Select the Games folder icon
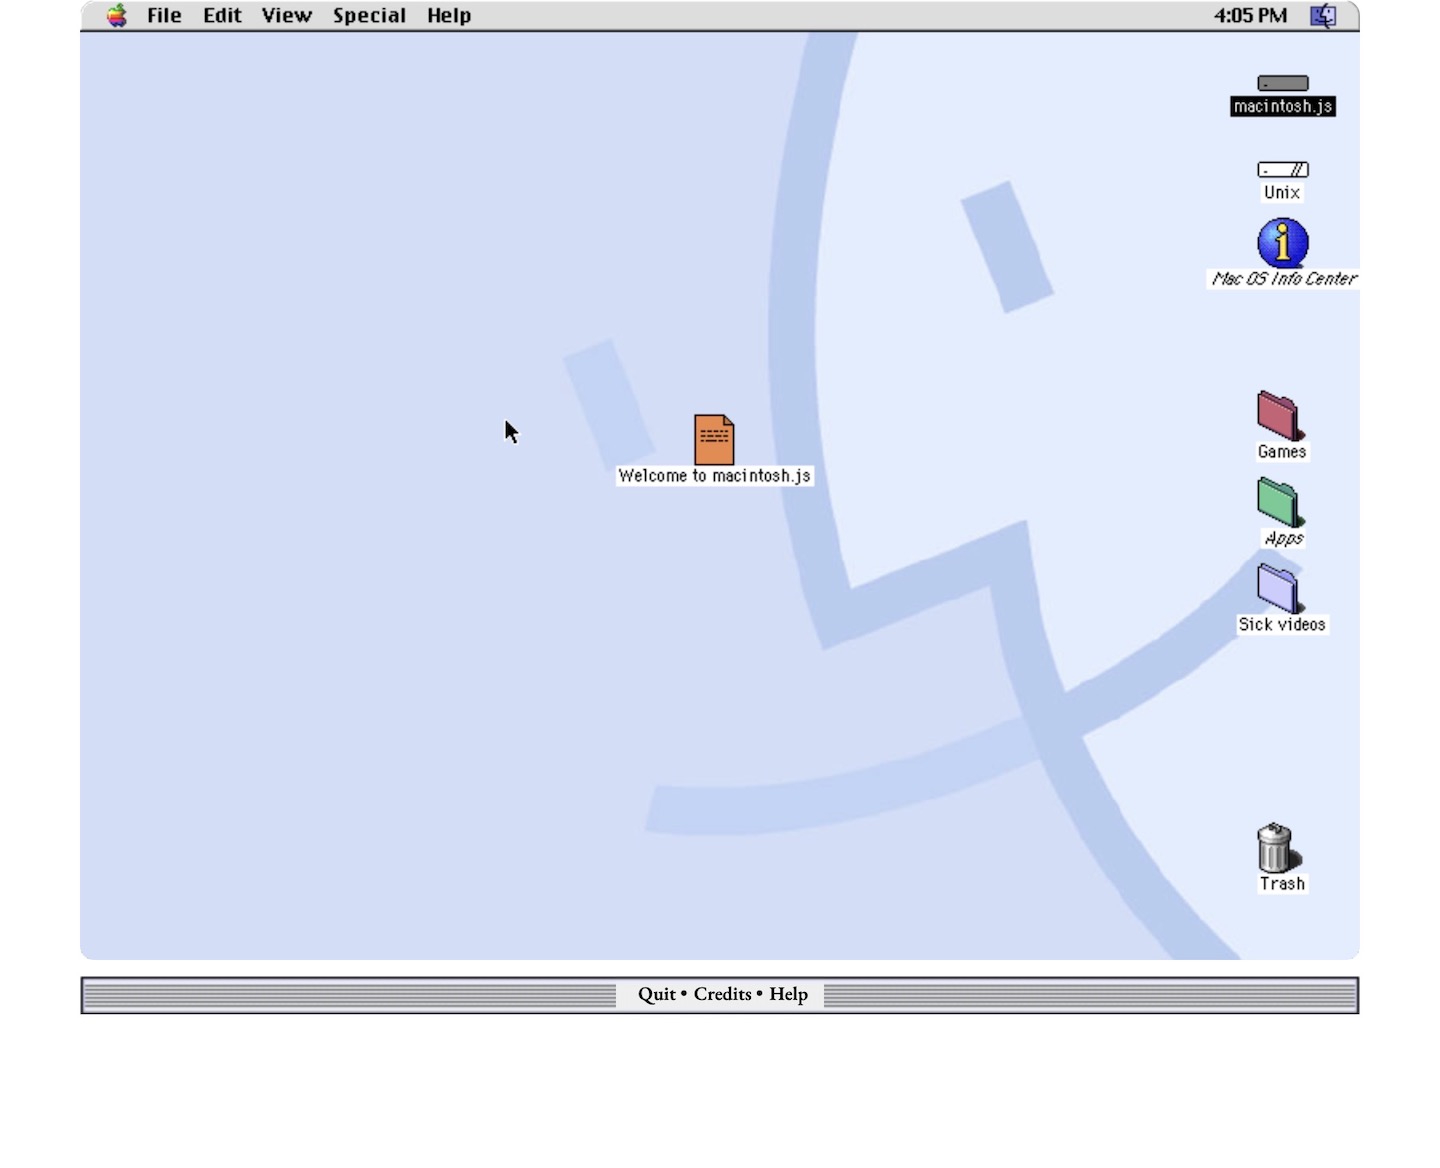 1281,416
